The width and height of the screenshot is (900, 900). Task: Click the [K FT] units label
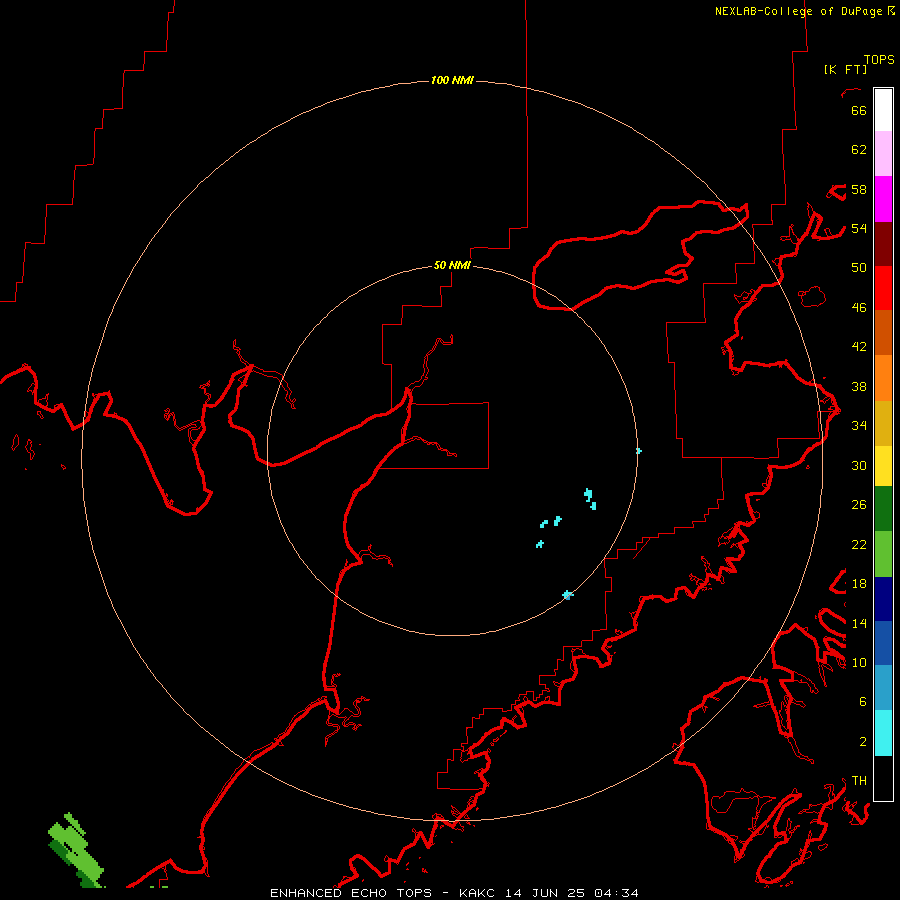tap(845, 69)
